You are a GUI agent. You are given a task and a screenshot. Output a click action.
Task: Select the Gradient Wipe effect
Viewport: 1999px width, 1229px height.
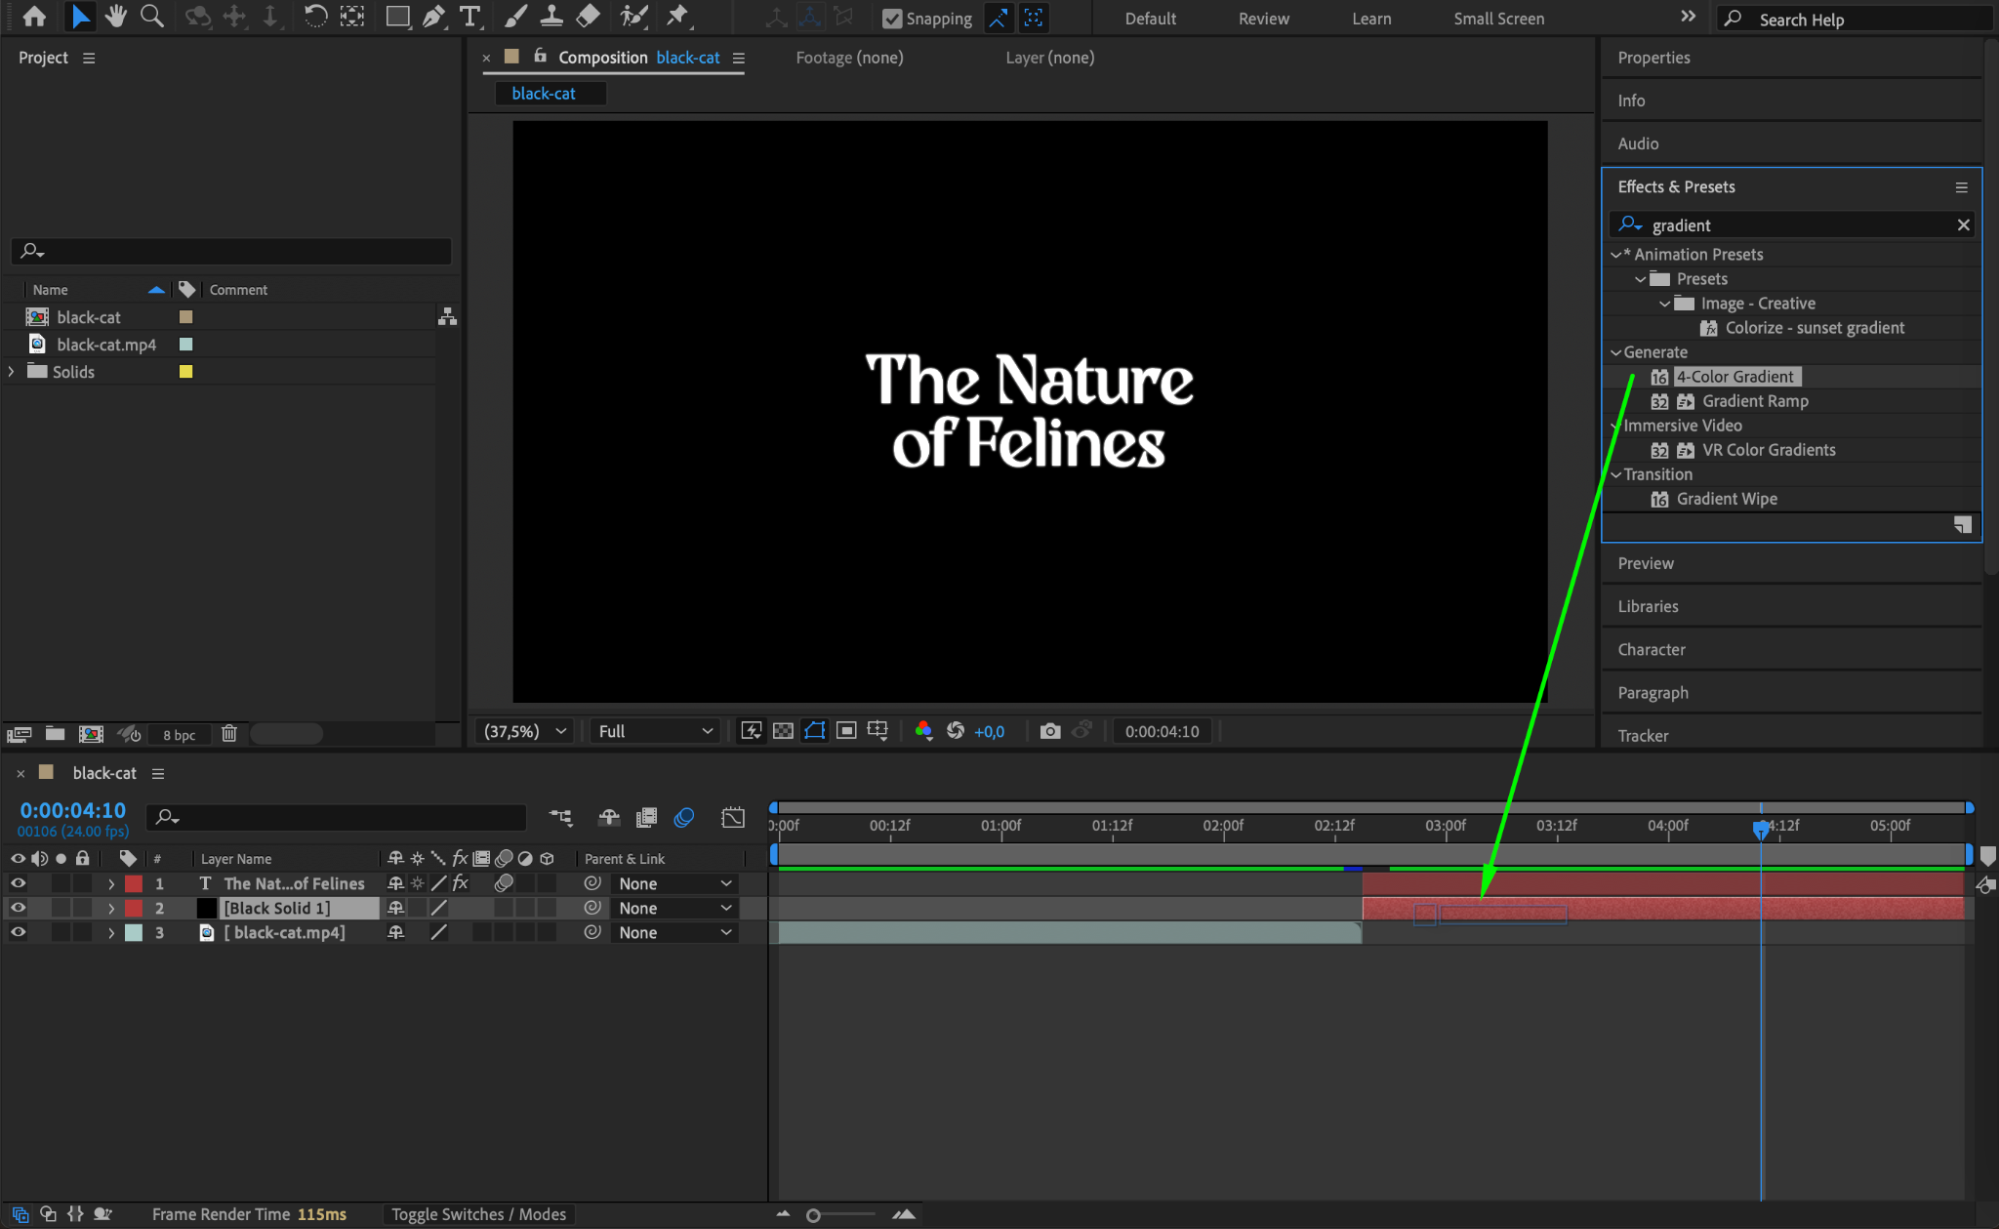1726,498
